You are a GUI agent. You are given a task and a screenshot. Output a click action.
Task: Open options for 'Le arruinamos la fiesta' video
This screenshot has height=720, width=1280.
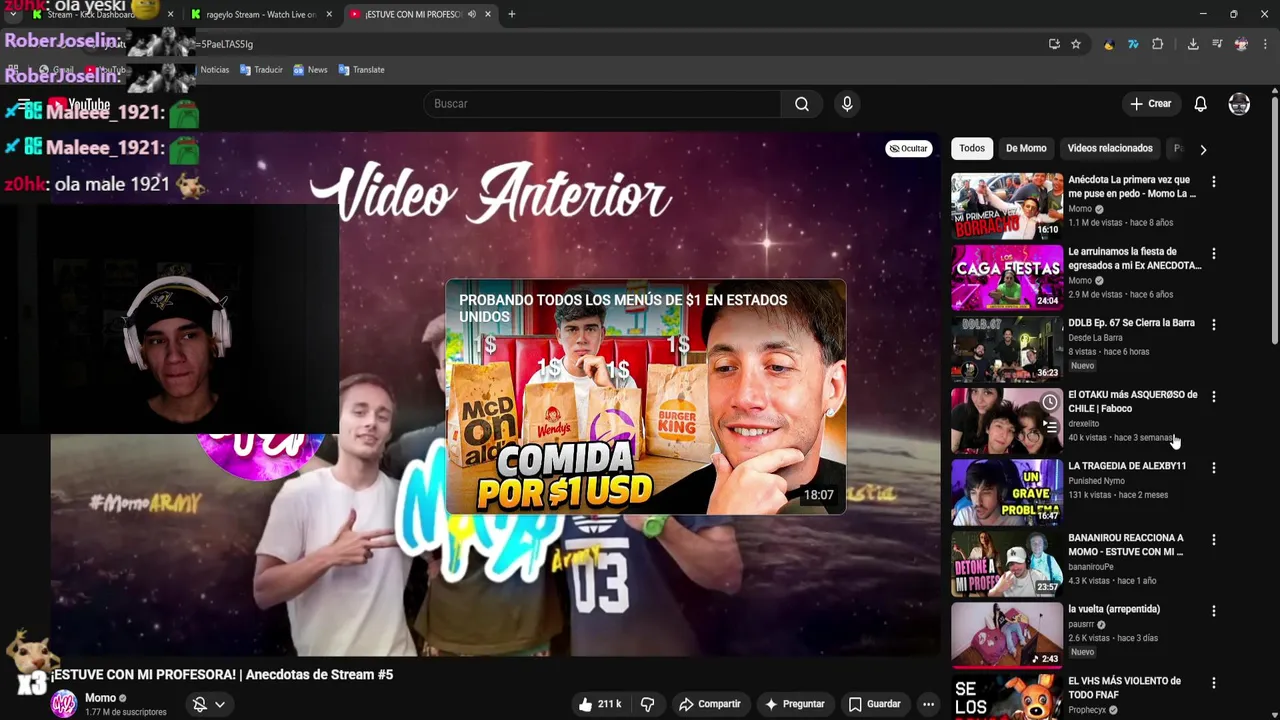pos(1213,254)
